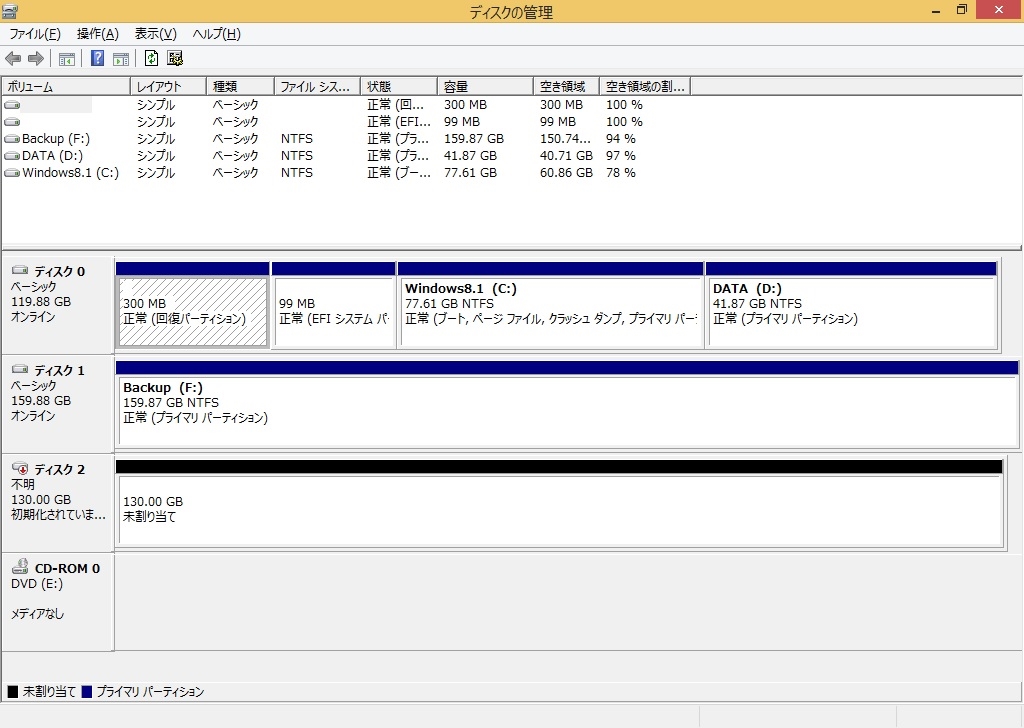This screenshot has height=728, width=1024.
Task: Open the 操作(A) menu
Action: (97, 34)
